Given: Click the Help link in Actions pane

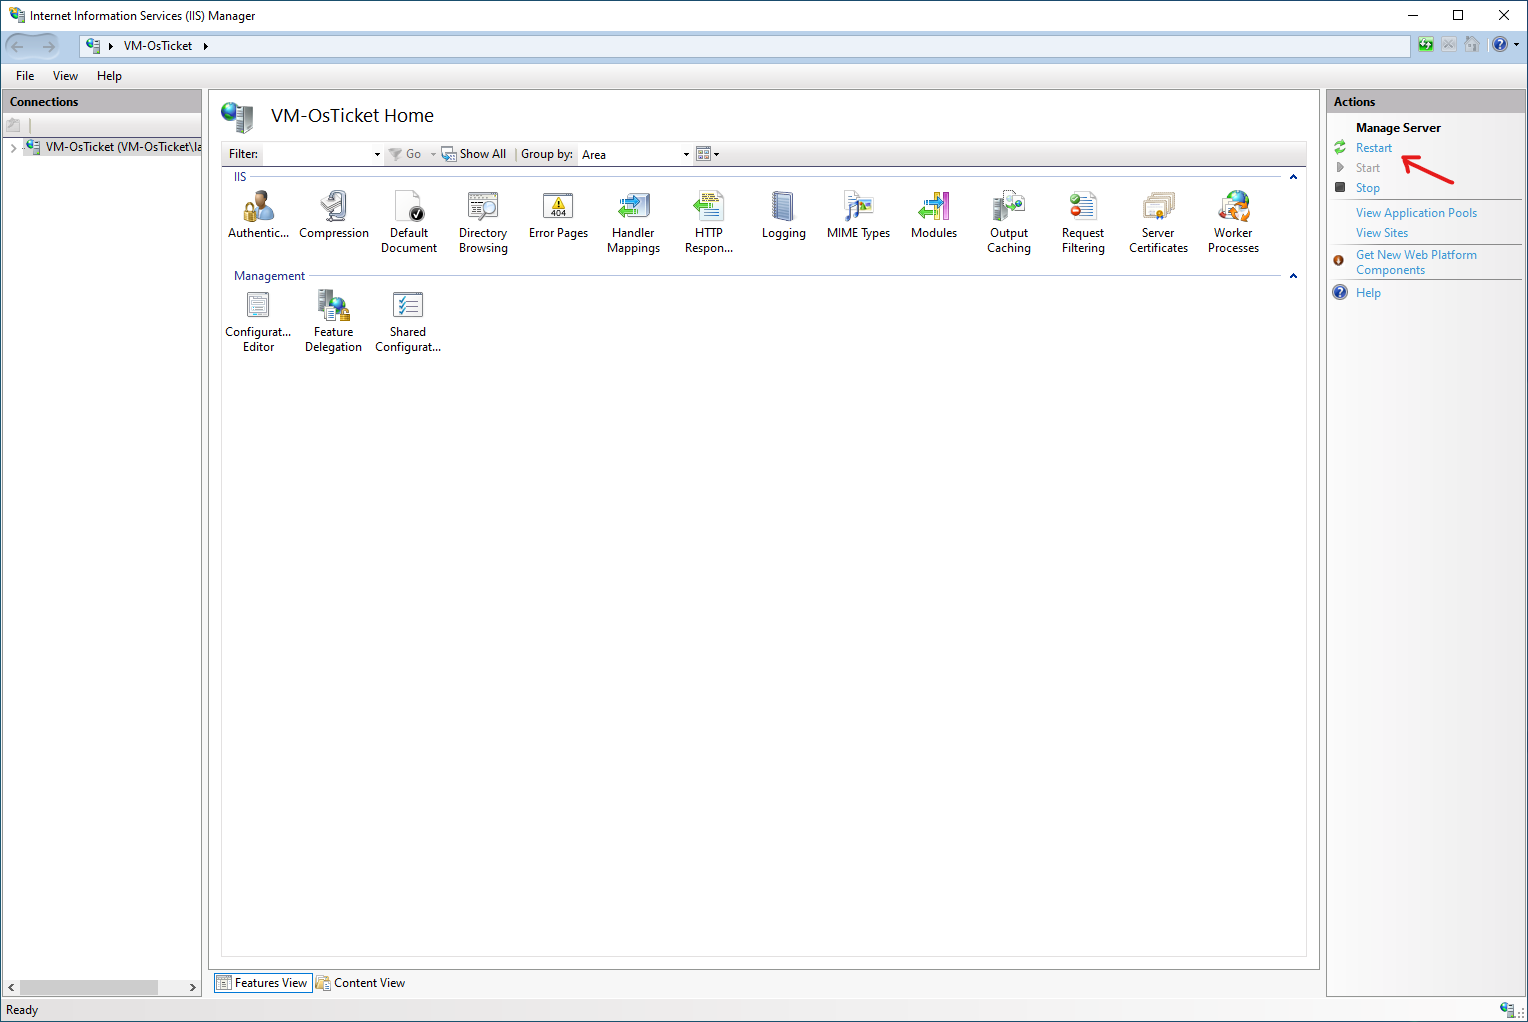Looking at the screenshot, I should 1368,293.
